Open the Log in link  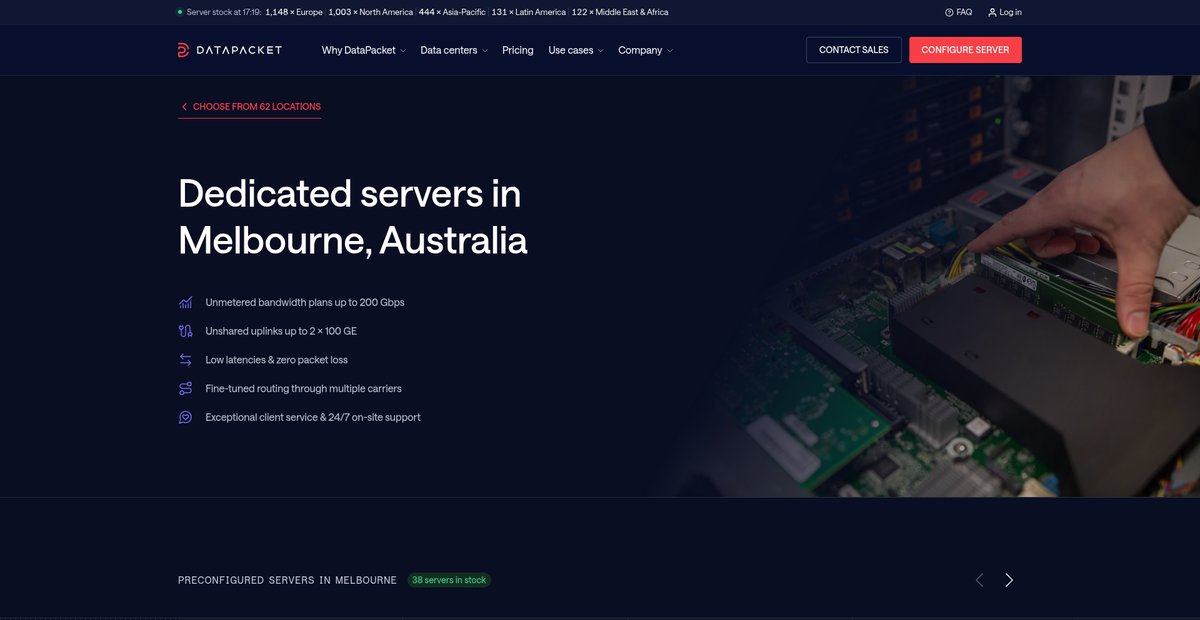point(1005,12)
